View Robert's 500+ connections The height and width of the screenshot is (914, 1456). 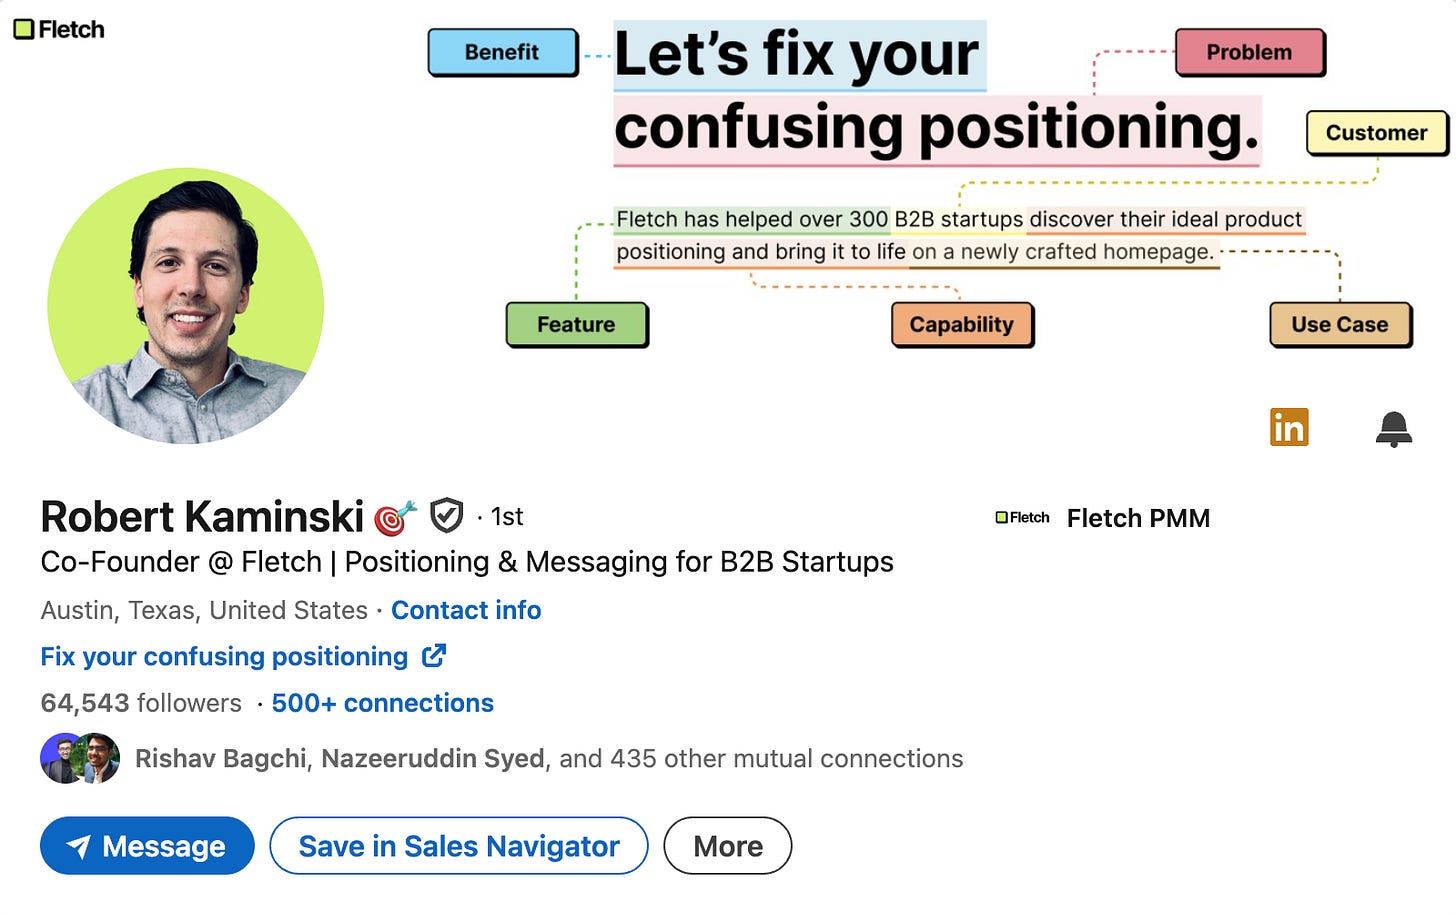click(x=382, y=703)
